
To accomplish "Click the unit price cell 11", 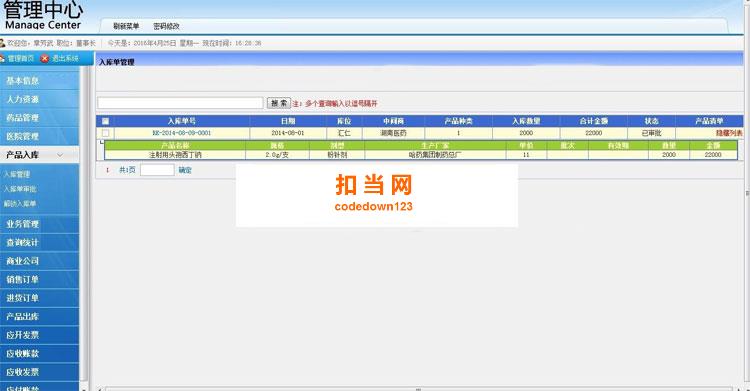I will click(526, 155).
